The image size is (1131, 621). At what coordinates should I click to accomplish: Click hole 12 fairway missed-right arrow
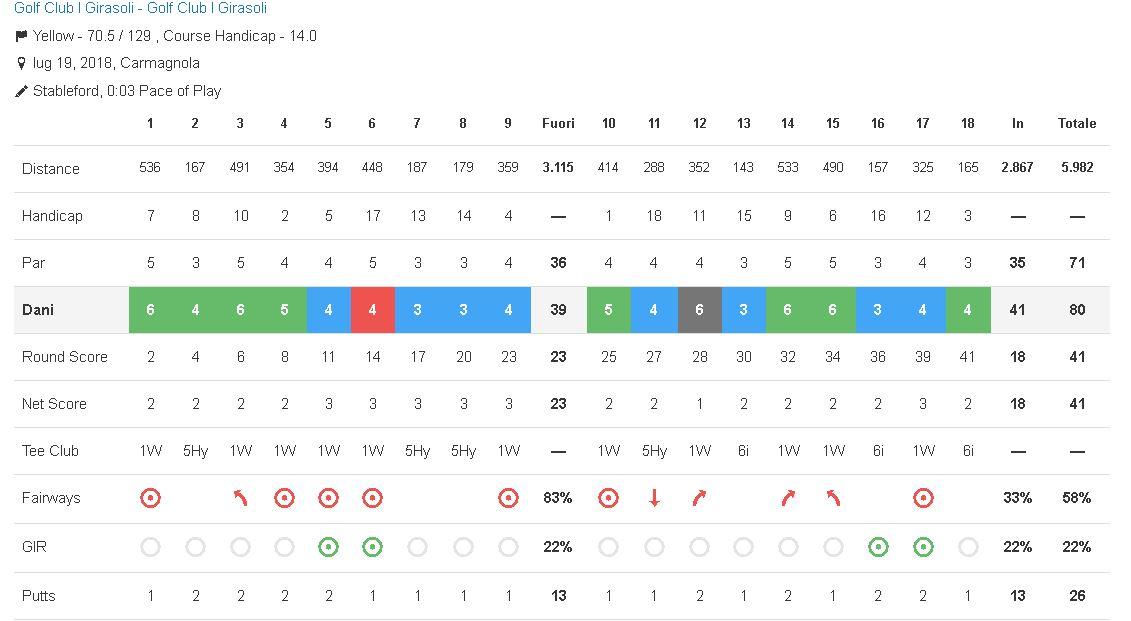pyautogui.click(x=699, y=498)
